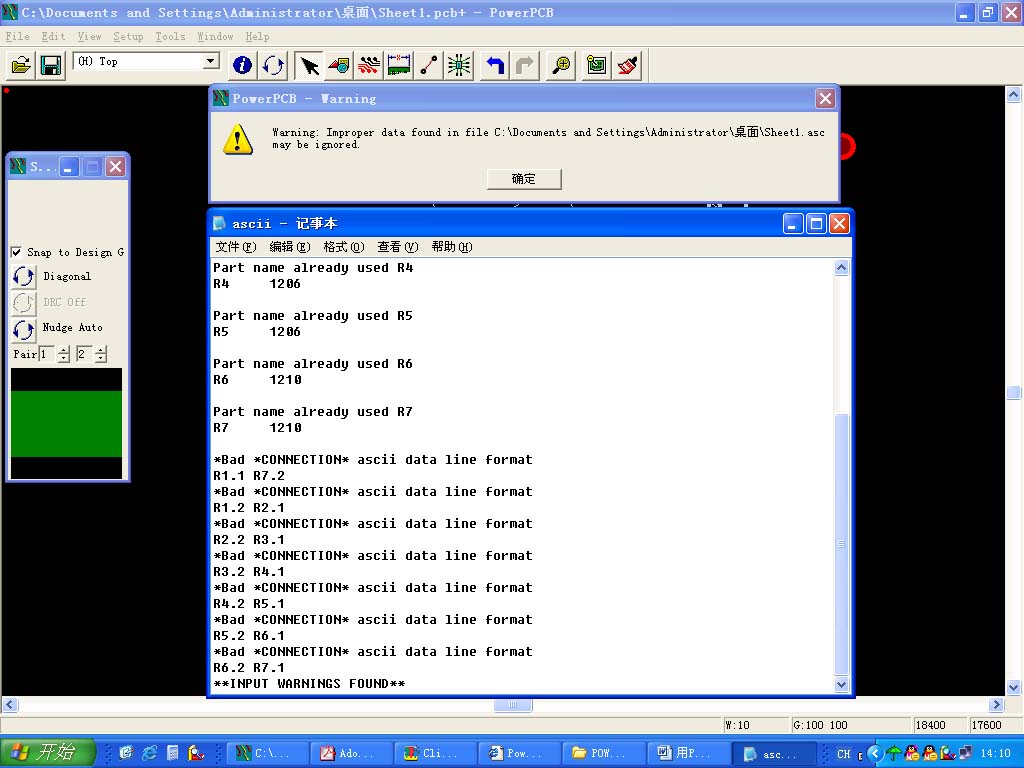Choose the Select mode arrow tool
This screenshot has height=768, width=1024.
tap(308, 65)
